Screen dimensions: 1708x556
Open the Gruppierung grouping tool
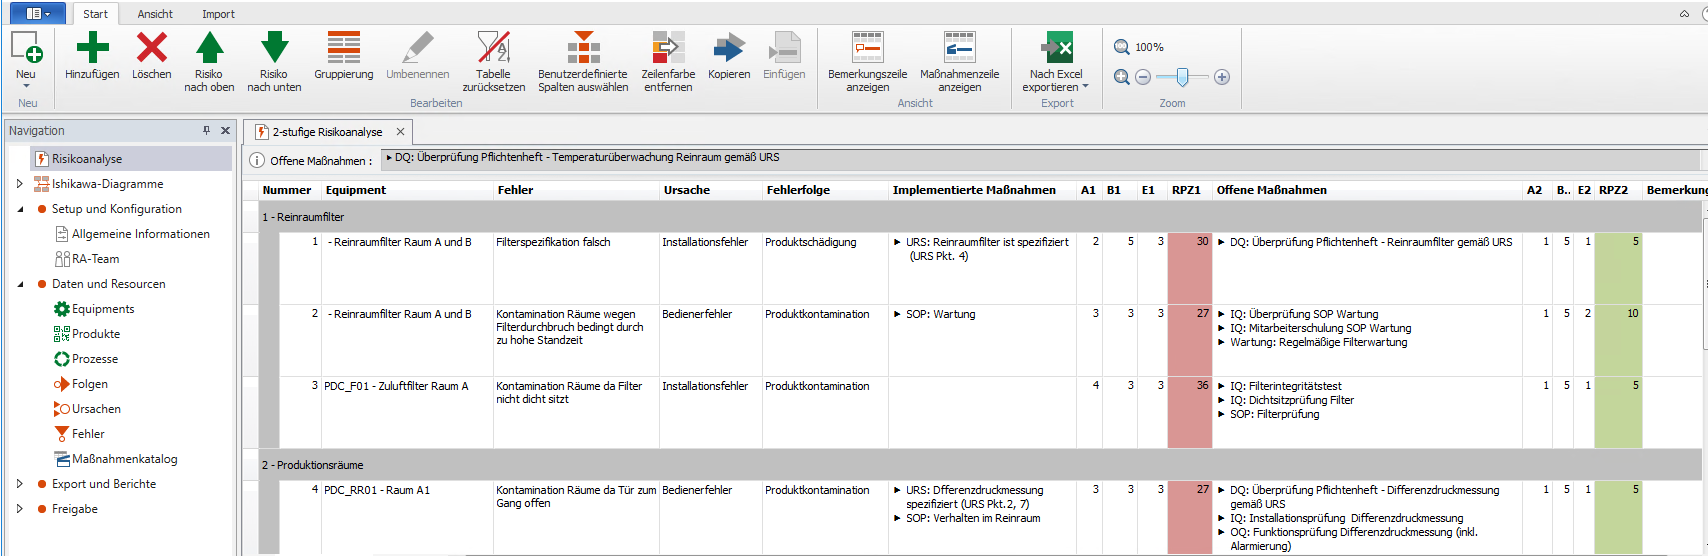click(343, 48)
